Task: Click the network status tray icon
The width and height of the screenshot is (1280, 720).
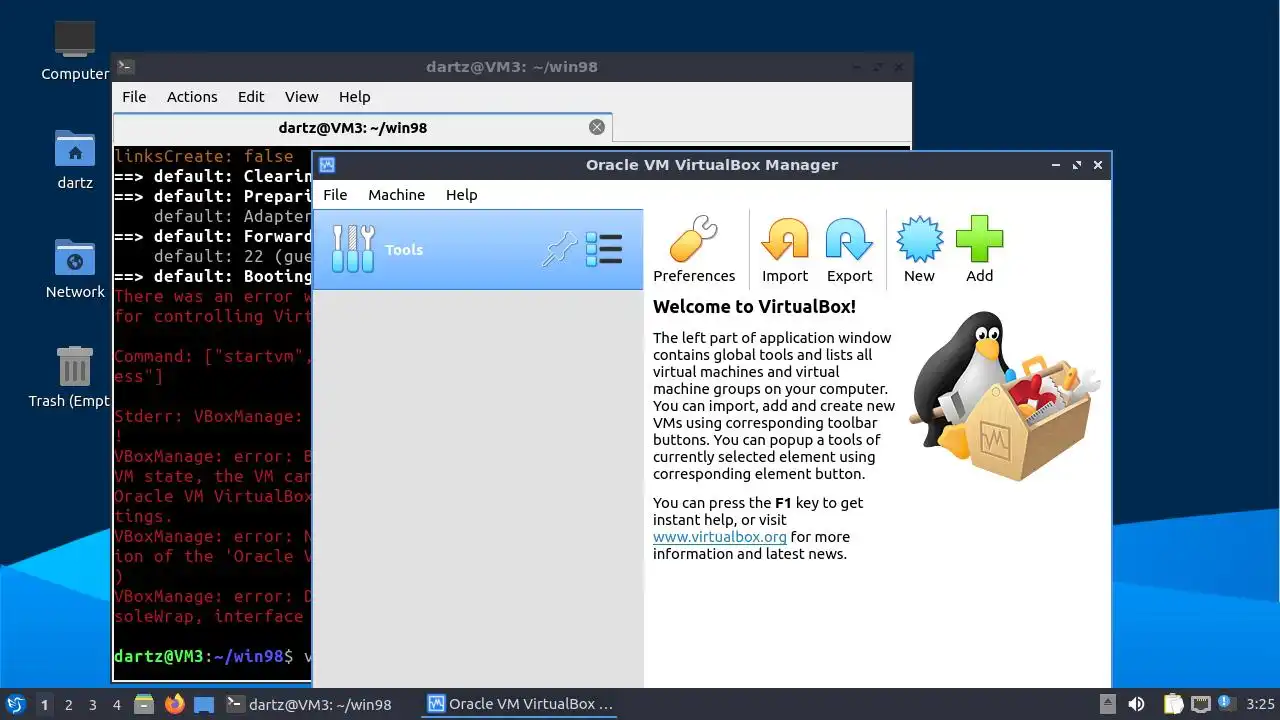Action: click(1200, 705)
